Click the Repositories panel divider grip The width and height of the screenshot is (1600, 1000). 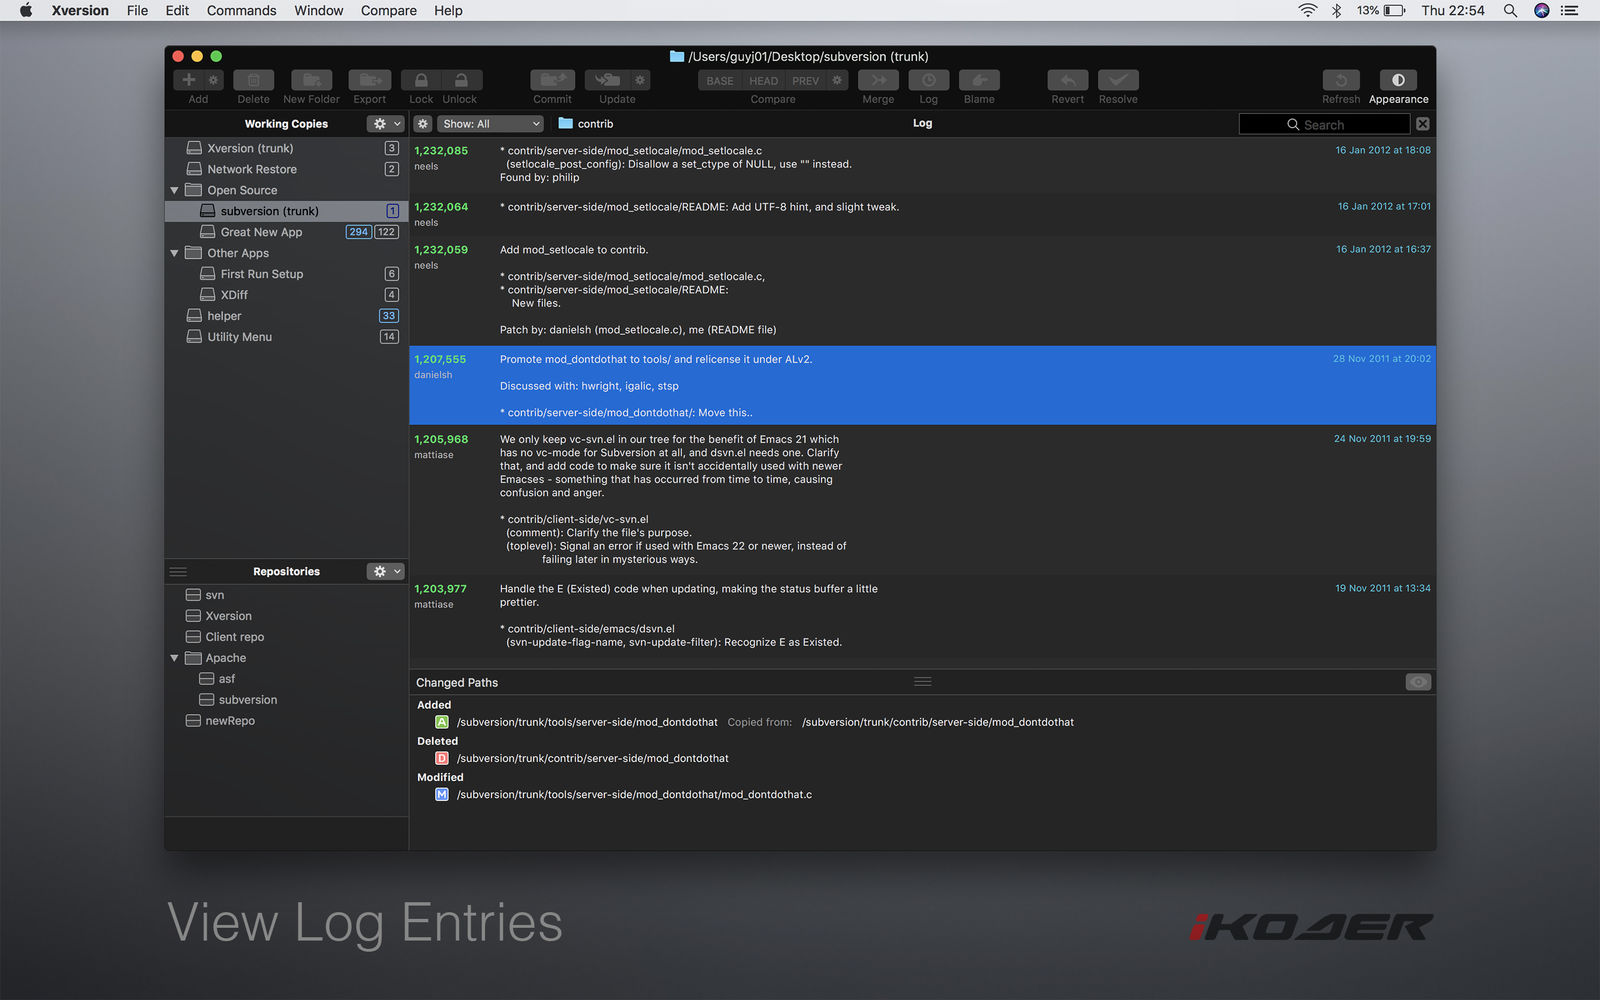point(178,572)
